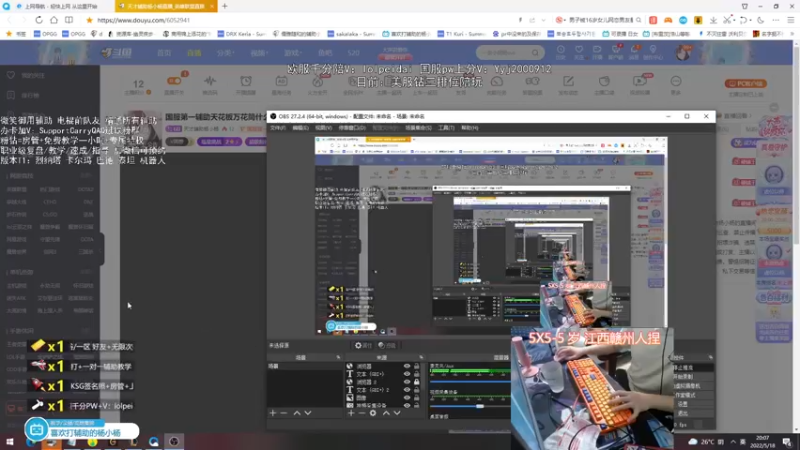Click the ellipsis More icon in the streamer toolbar
Image resolution: width=800 pixels, height=450 pixels.
point(676,81)
